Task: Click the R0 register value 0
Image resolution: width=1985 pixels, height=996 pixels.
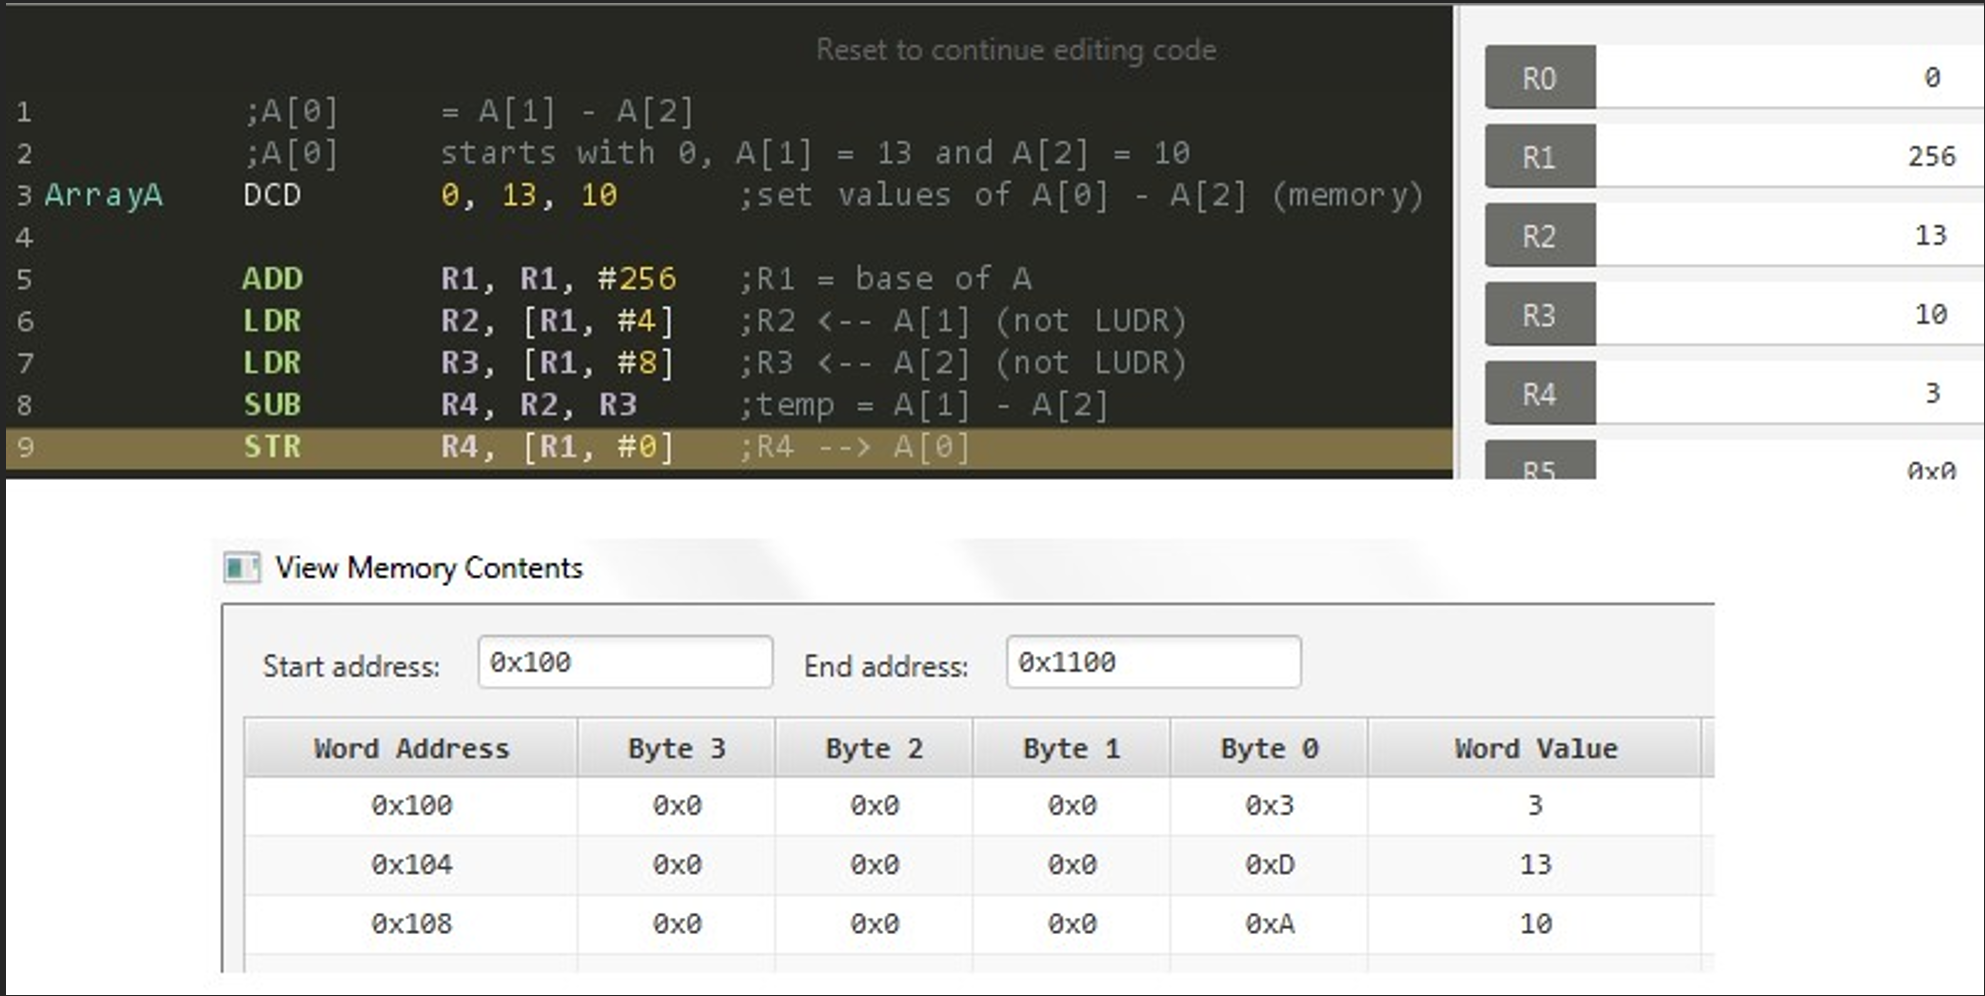Action: (x=1932, y=77)
